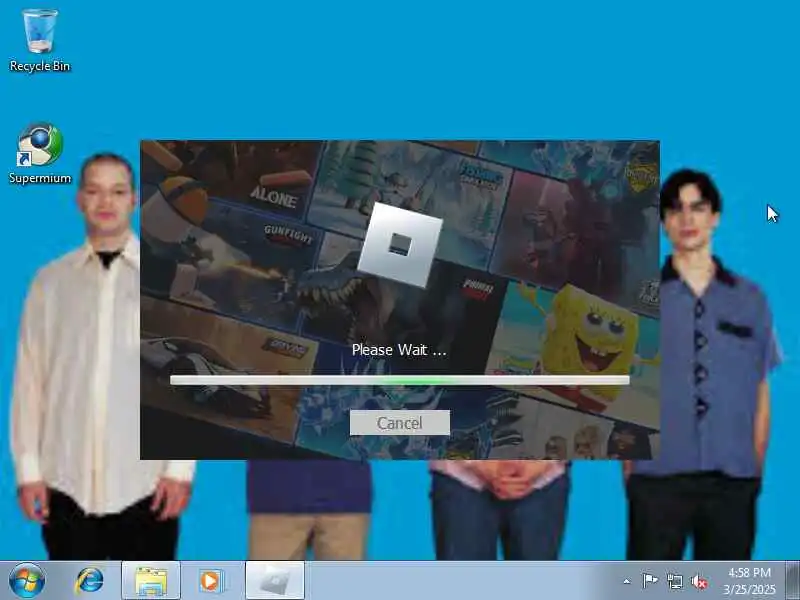The width and height of the screenshot is (800, 600).
Task: Click the Roblox logo in installer
Action: [400, 245]
